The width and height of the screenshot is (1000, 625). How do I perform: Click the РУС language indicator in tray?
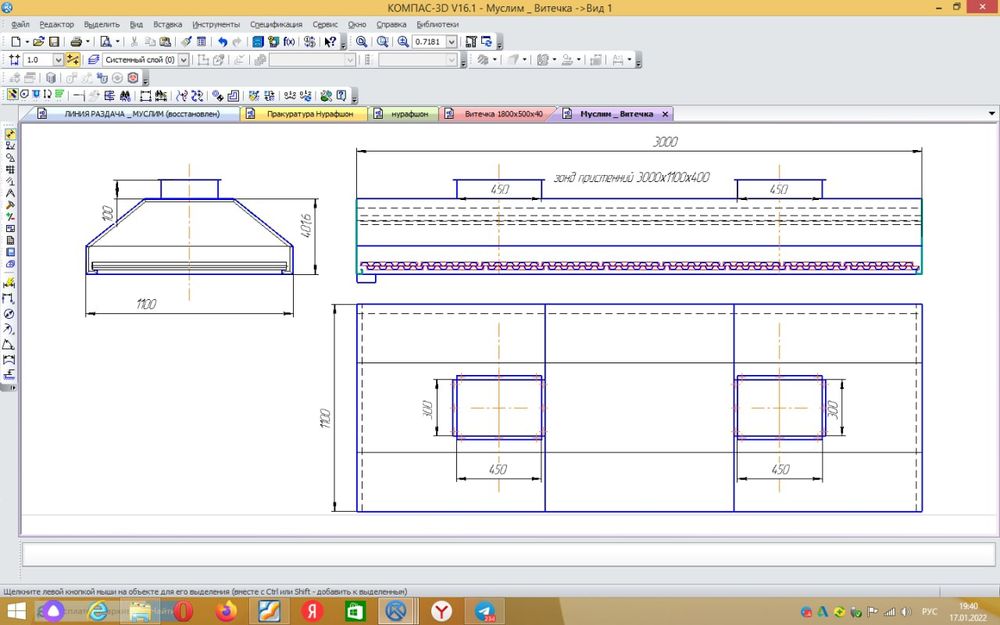click(928, 610)
